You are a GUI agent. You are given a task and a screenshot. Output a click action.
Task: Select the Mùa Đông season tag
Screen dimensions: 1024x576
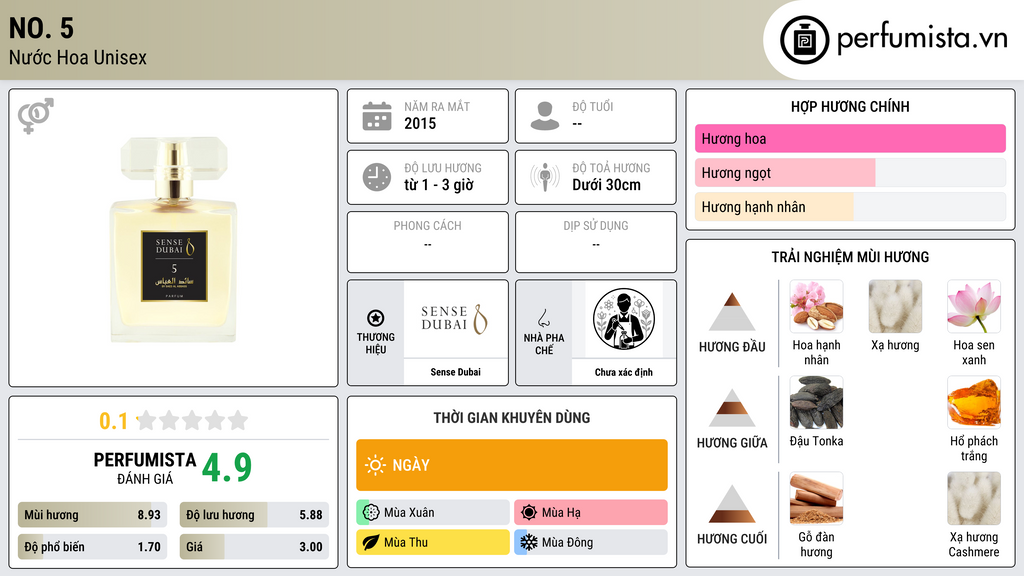590,542
